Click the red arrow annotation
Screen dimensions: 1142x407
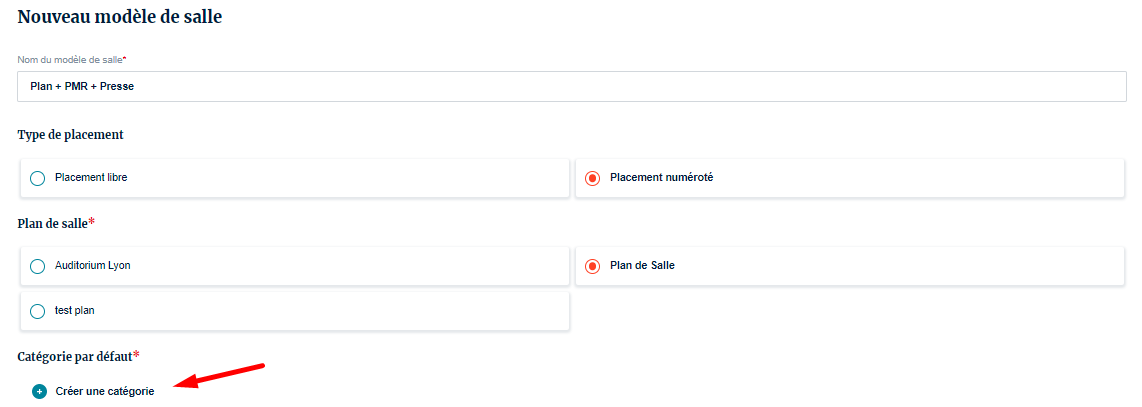(218, 375)
